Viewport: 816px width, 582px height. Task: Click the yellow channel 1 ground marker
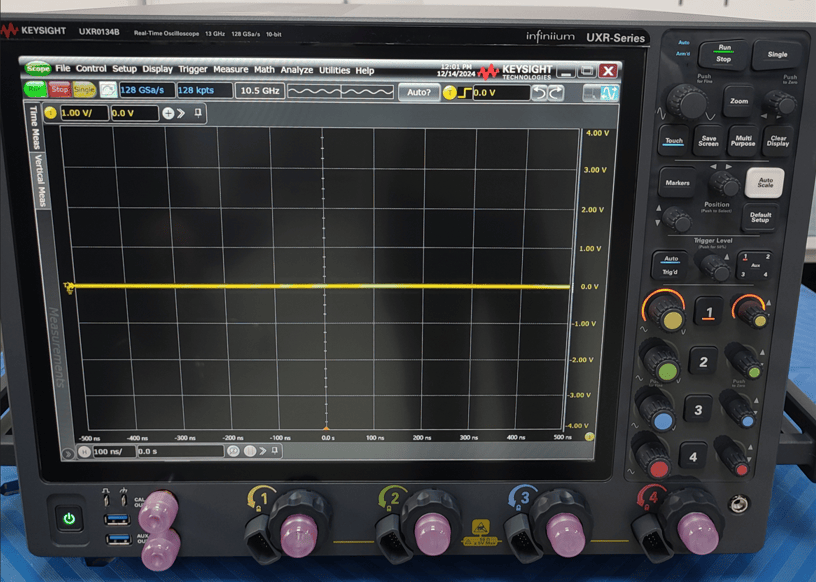coord(68,287)
